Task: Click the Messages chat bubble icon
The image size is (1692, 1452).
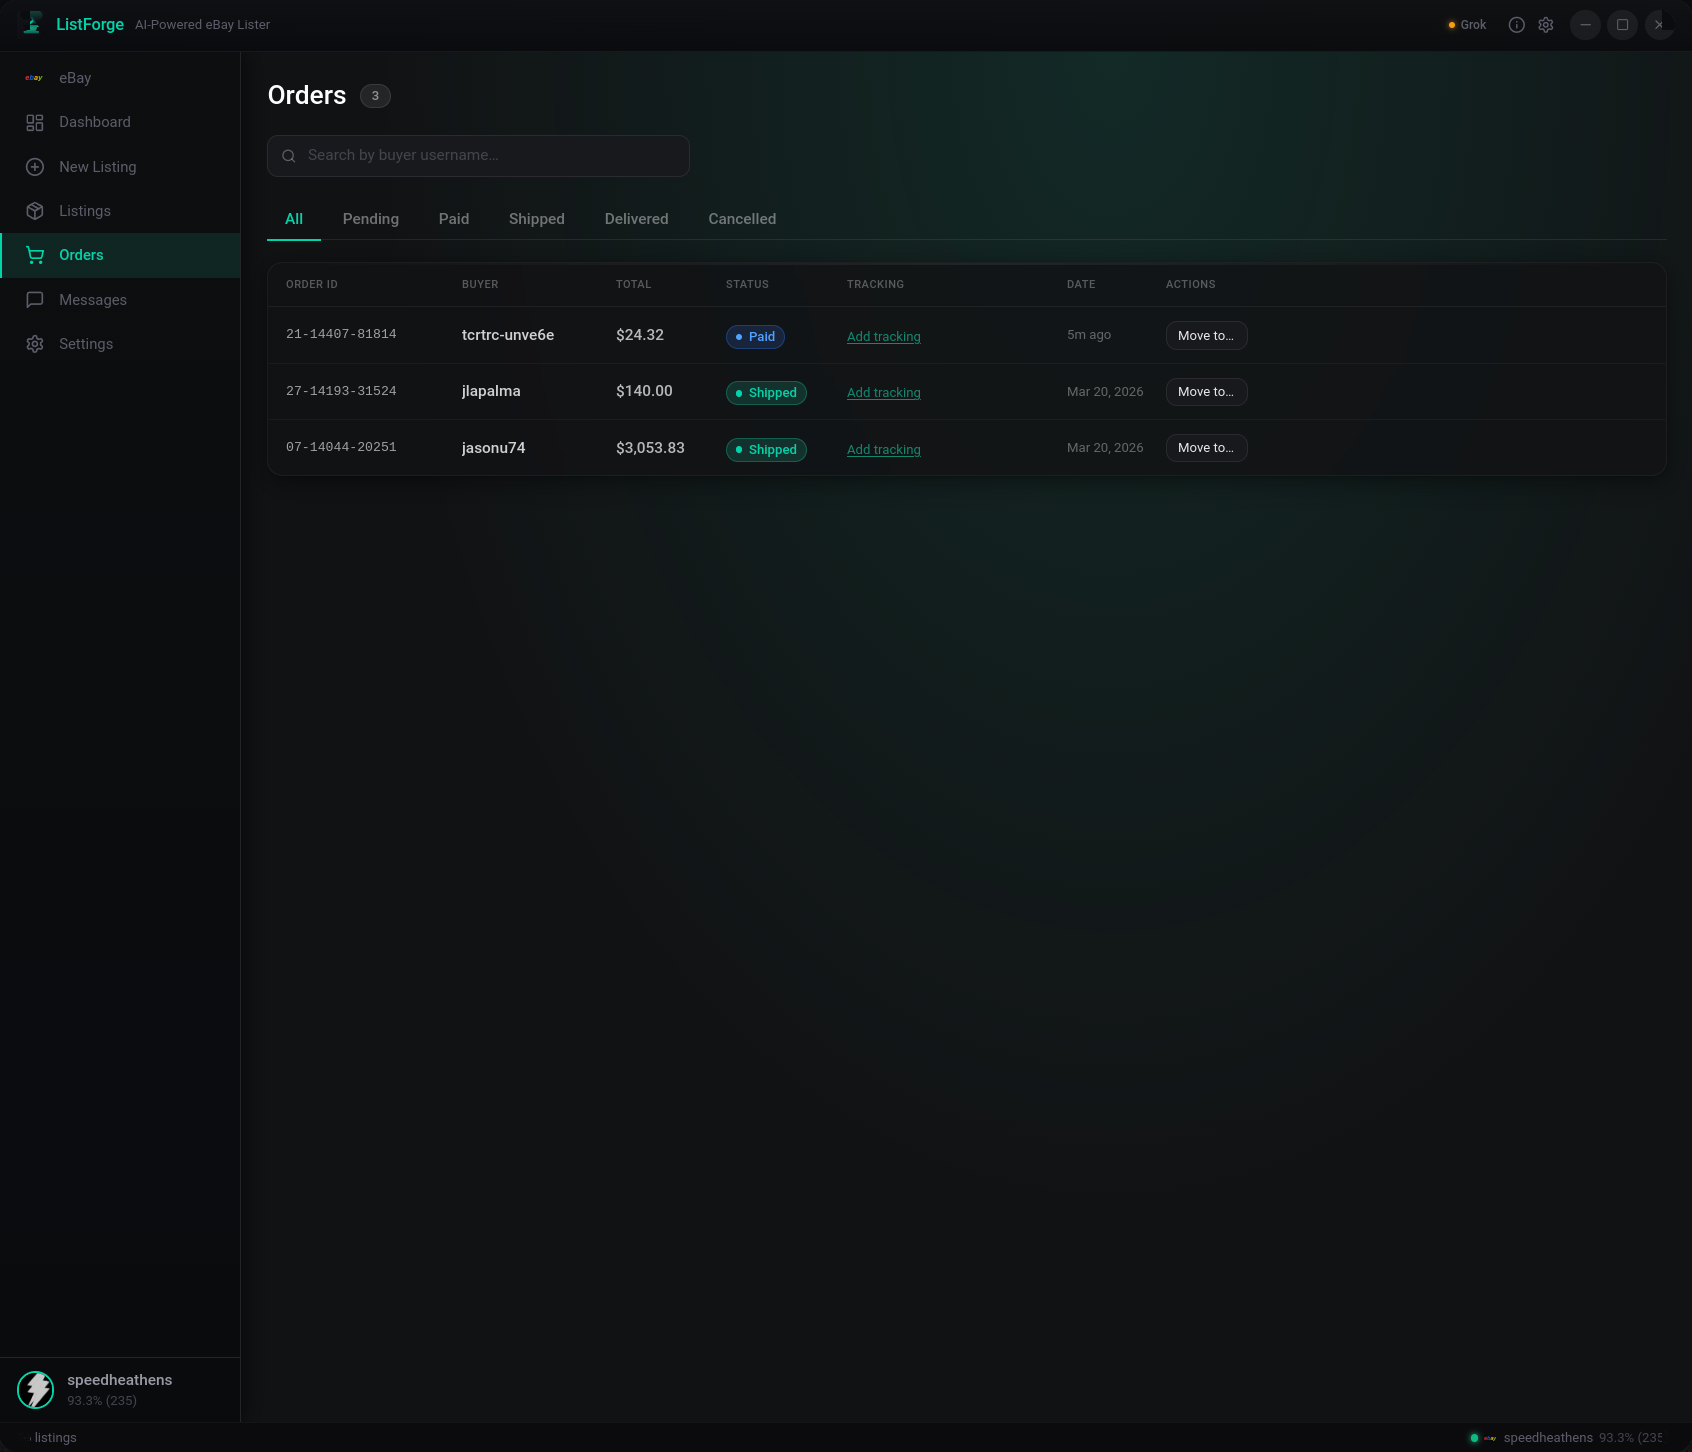Action: pos(35,300)
